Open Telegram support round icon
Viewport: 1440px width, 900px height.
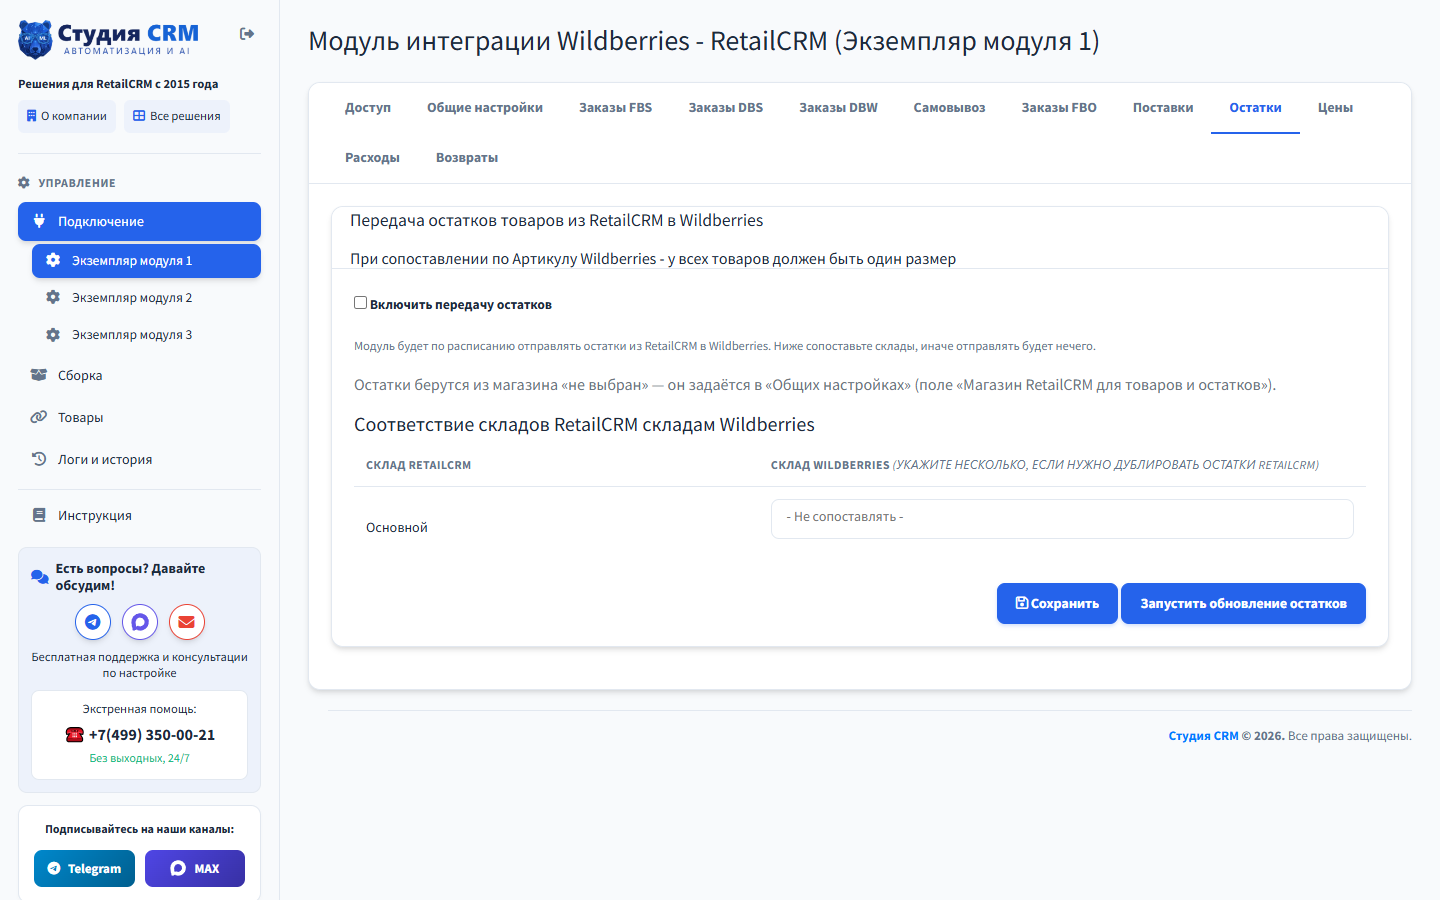click(93, 622)
